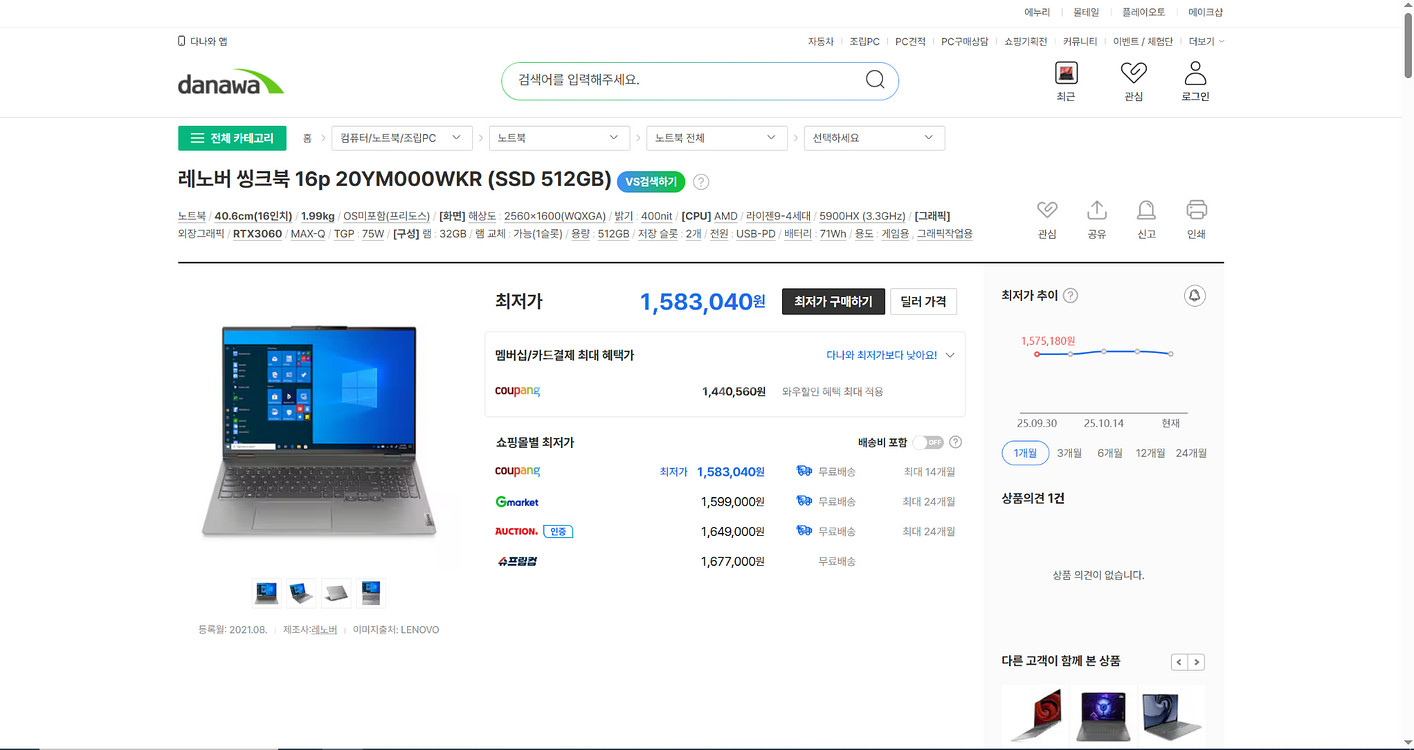The height and width of the screenshot is (750, 1414).
Task: Click the help icon beside VS검색하기
Action: 701,182
